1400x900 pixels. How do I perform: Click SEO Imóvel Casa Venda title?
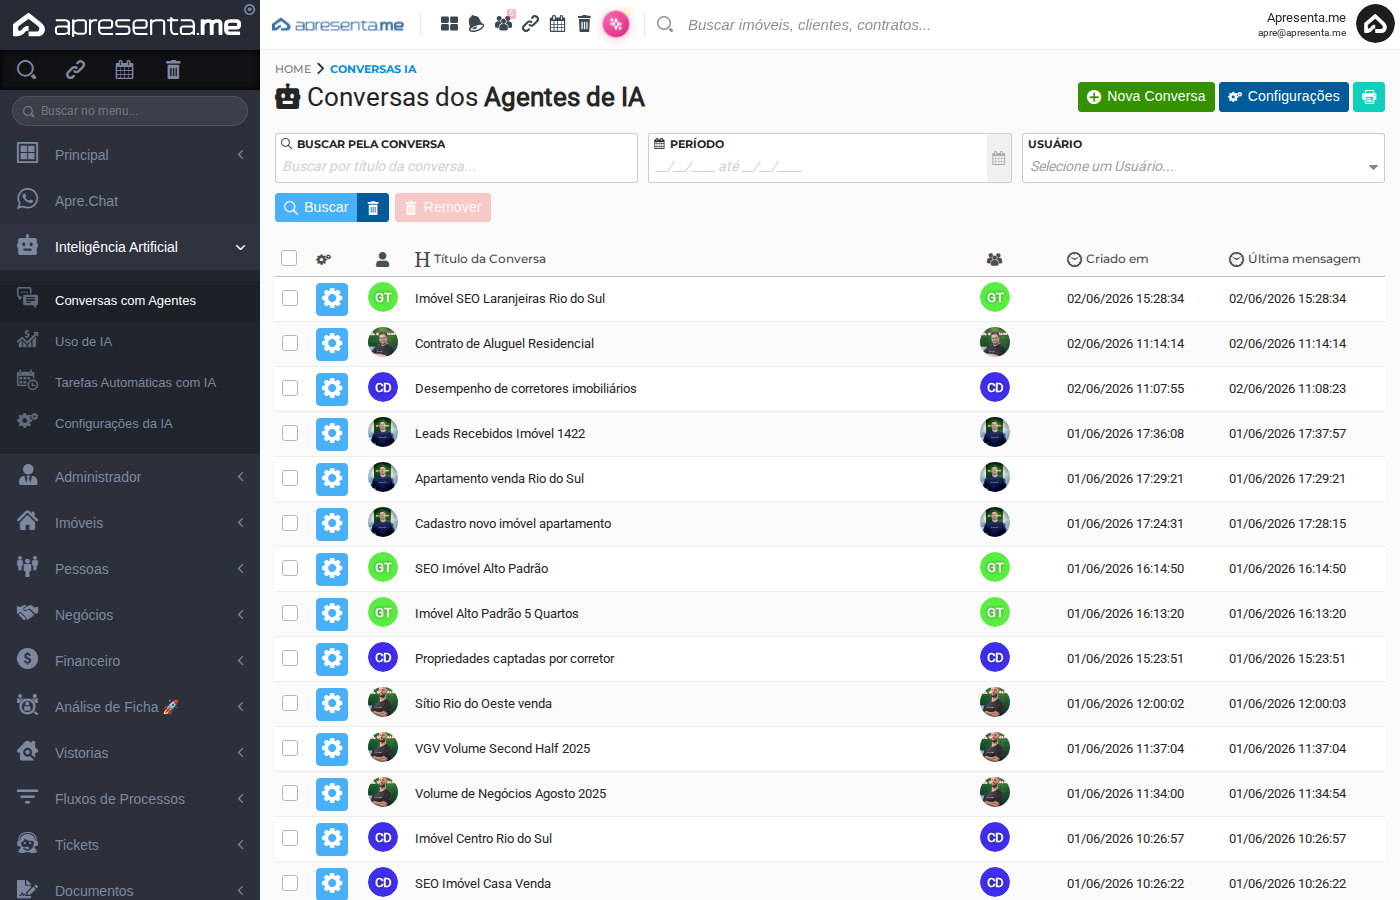tap(483, 884)
